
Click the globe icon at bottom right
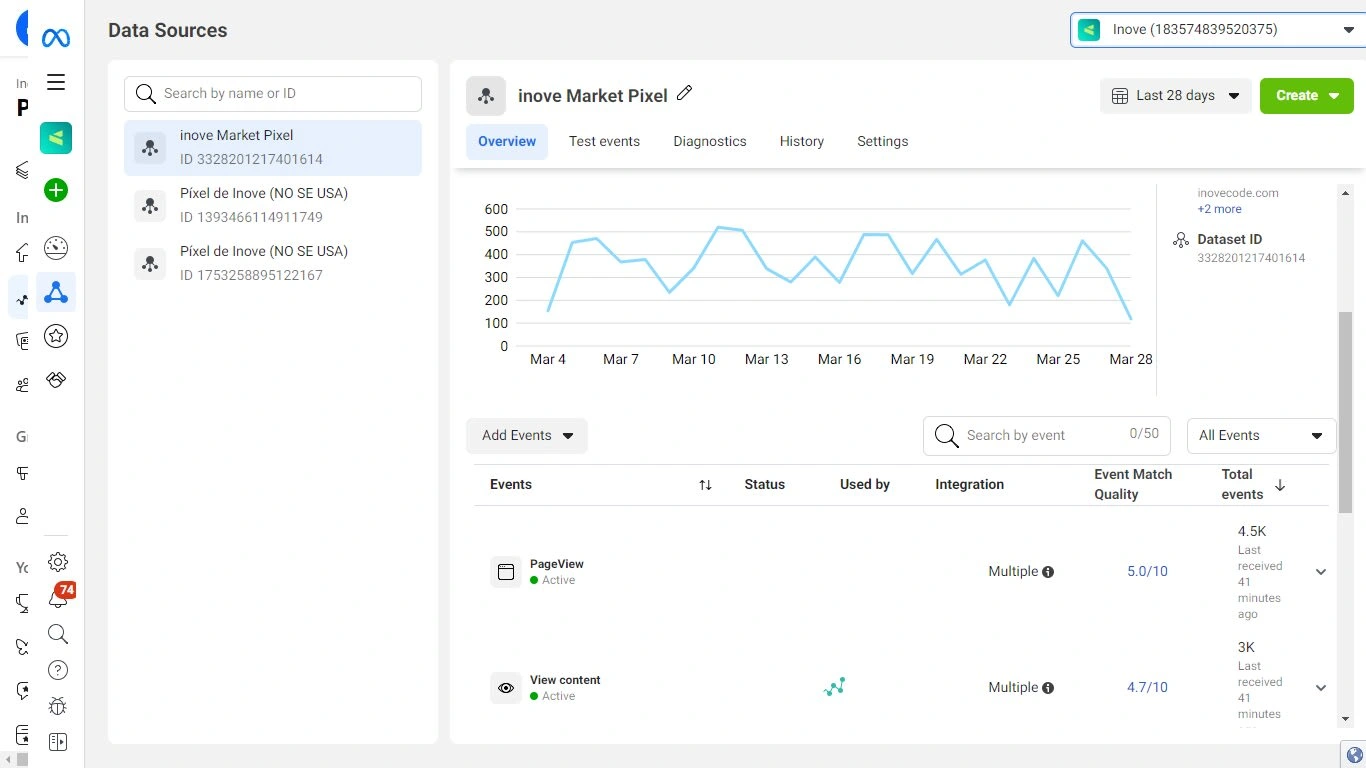(x=1354, y=755)
